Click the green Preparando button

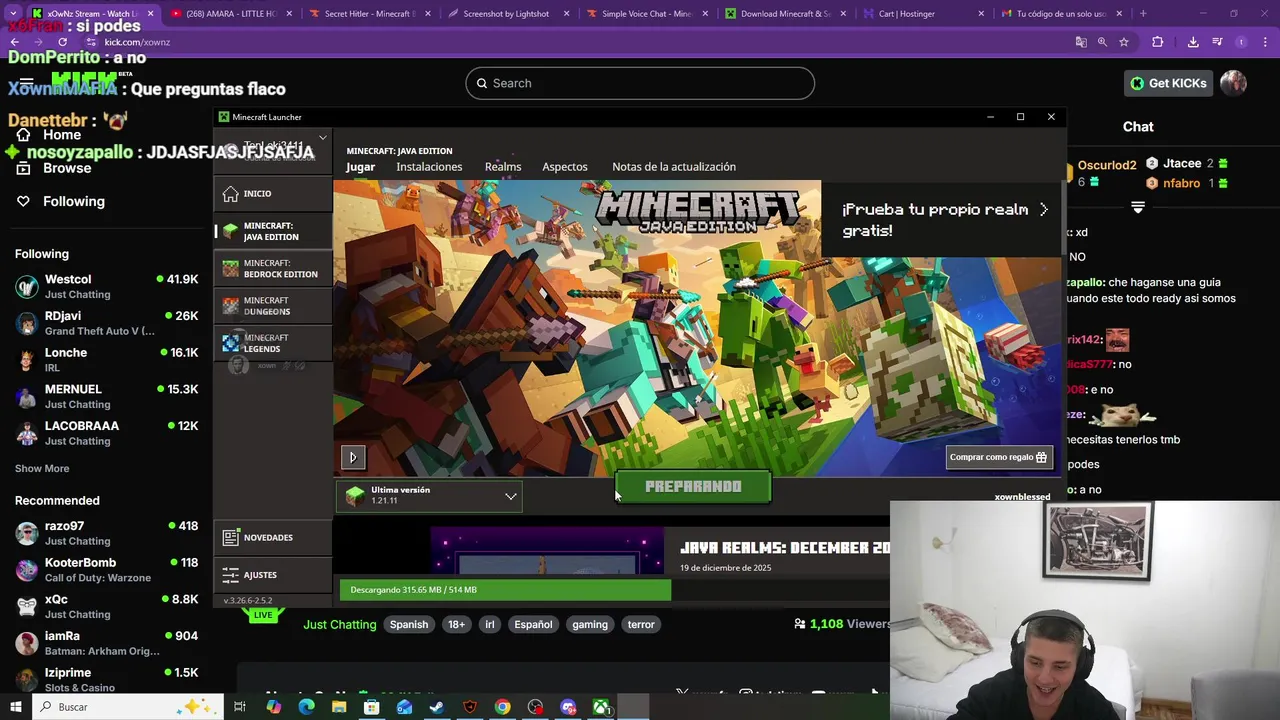click(693, 487)
